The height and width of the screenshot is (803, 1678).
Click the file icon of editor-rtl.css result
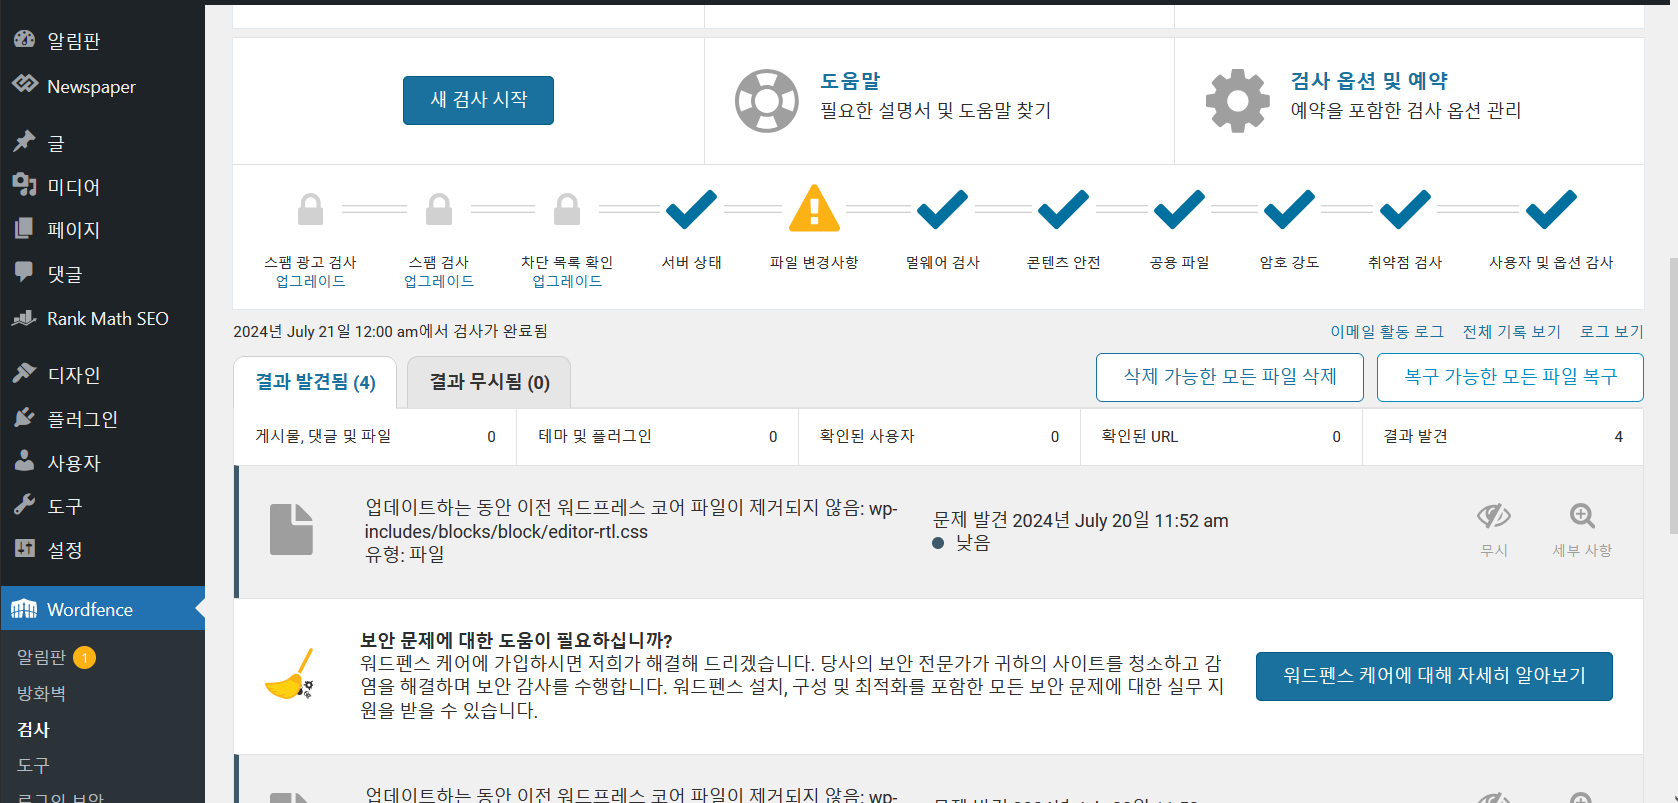point(291,529)
